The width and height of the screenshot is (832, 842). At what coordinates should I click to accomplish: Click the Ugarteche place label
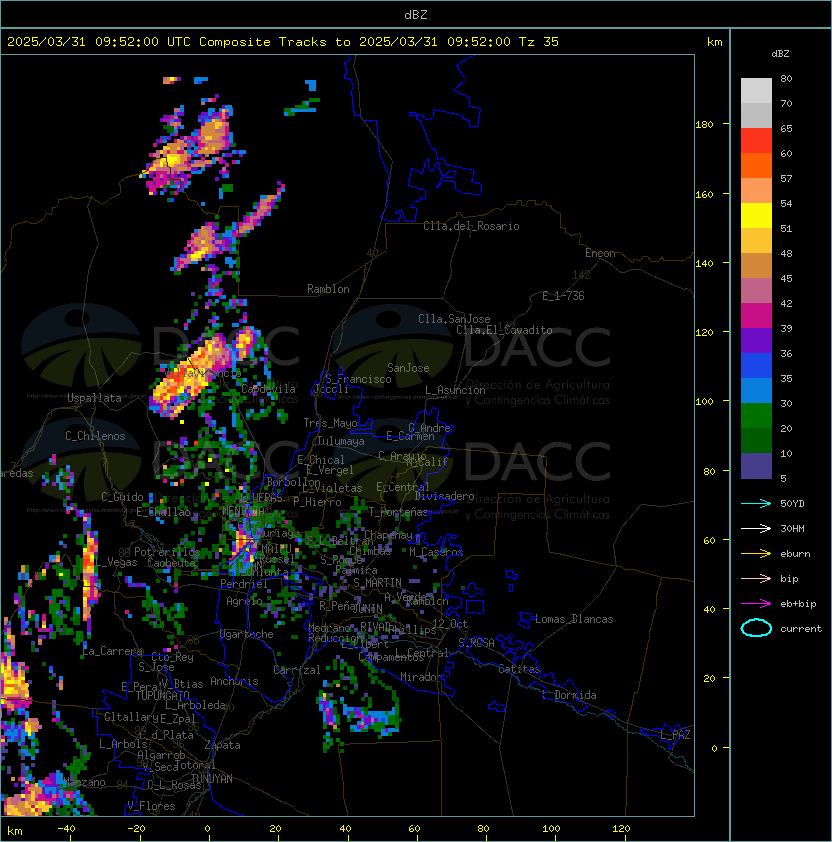(x=247, y=634)
